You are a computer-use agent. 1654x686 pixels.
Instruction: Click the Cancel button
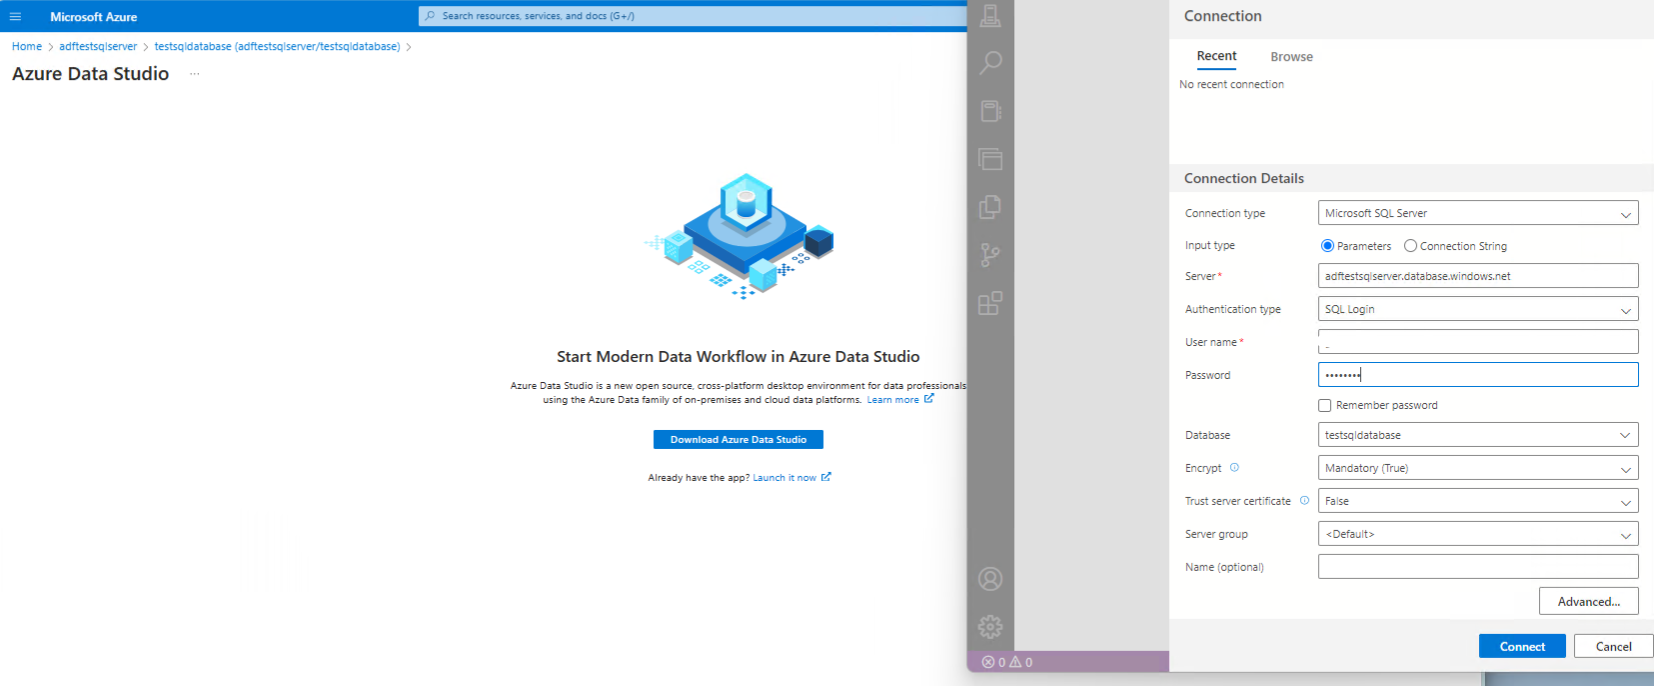[x=1613, y=646]
